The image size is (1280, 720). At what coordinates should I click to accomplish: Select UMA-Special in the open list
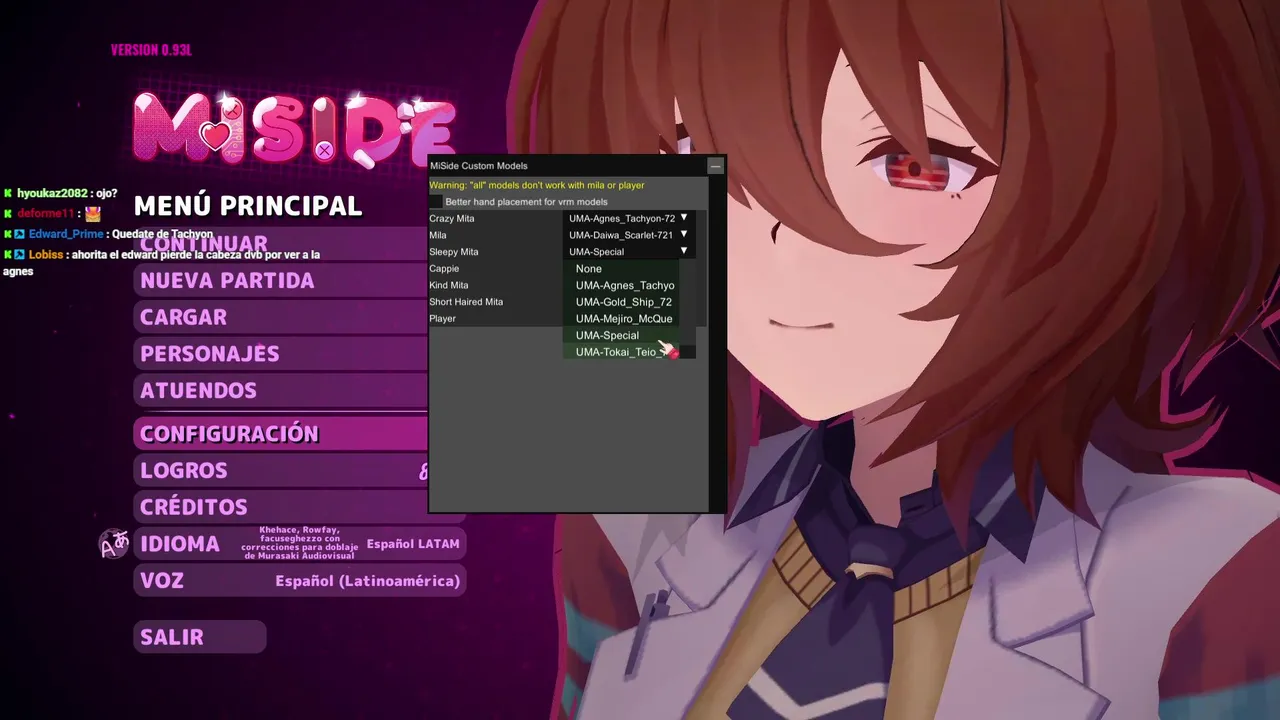click(621, 335)
